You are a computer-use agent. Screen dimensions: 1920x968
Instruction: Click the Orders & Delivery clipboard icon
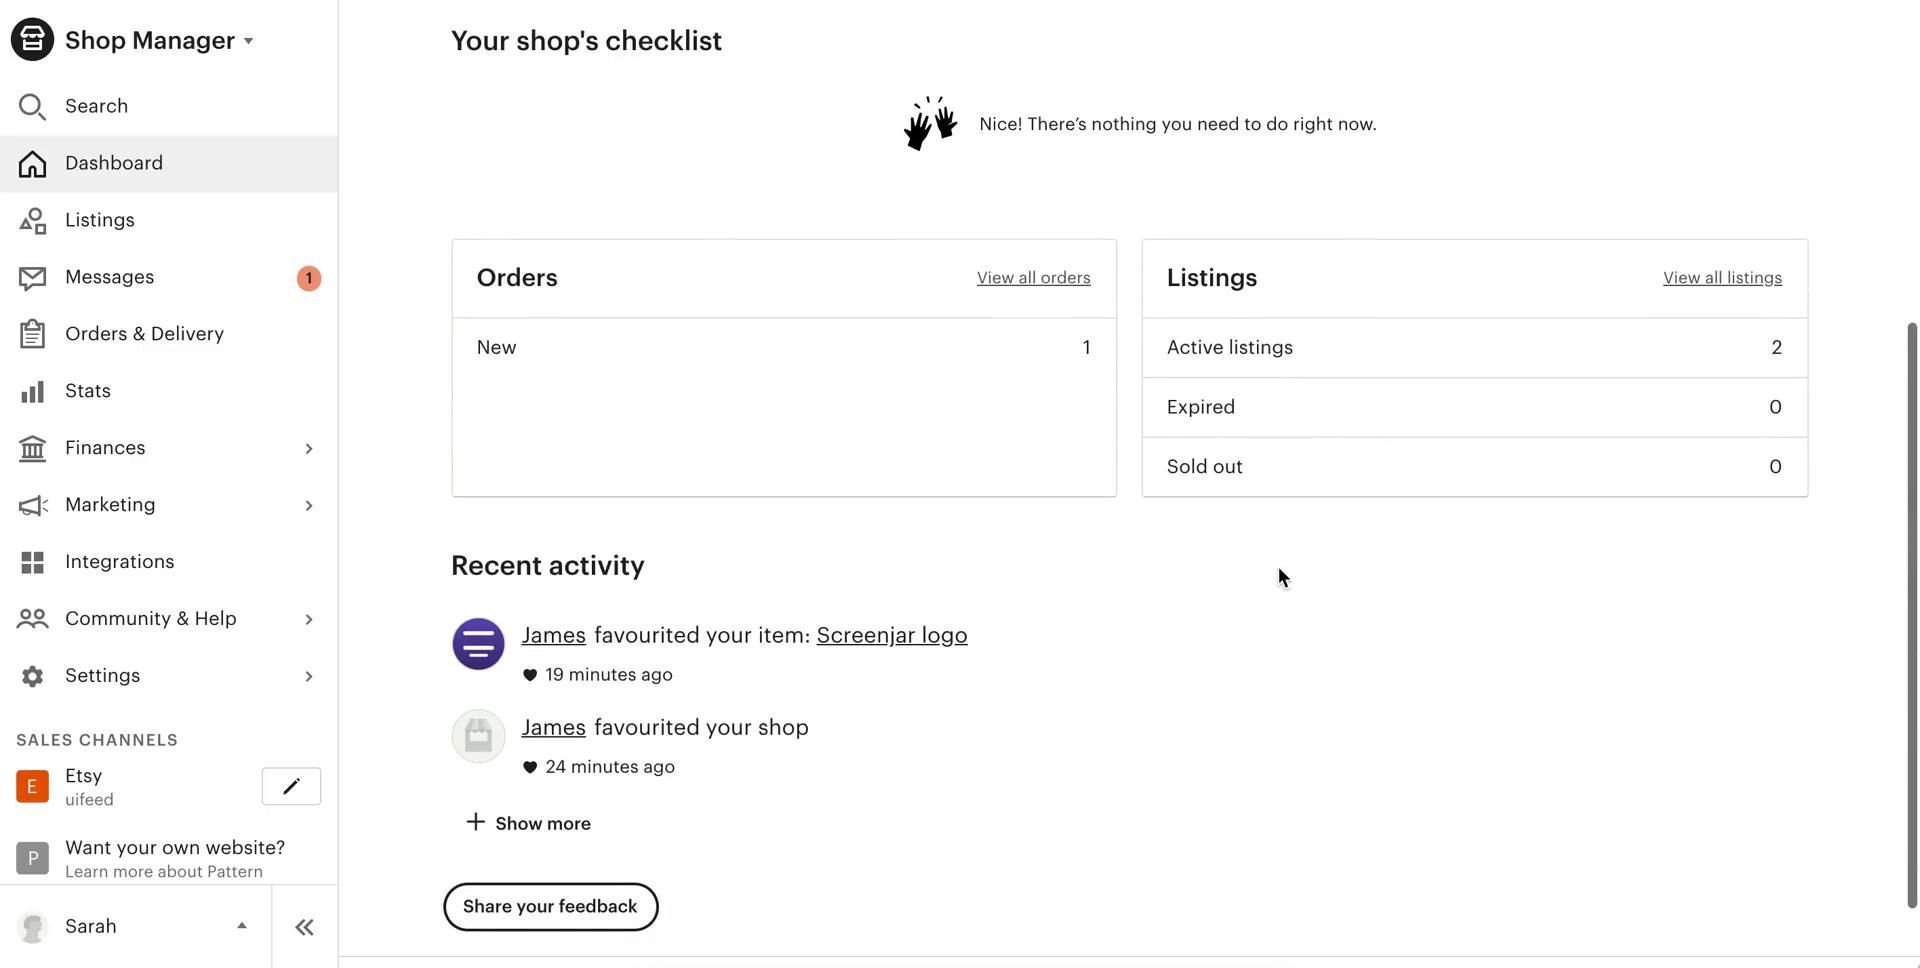(x=32, y=334)
